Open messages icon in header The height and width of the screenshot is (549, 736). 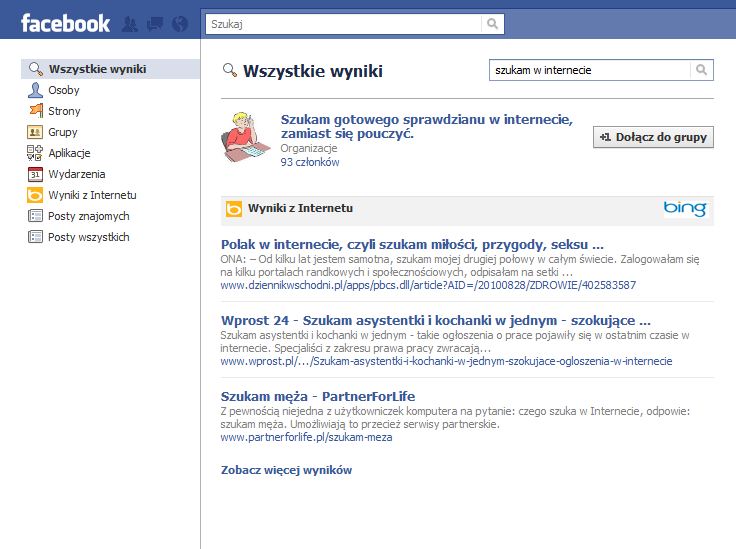click(x=155, y=24)
